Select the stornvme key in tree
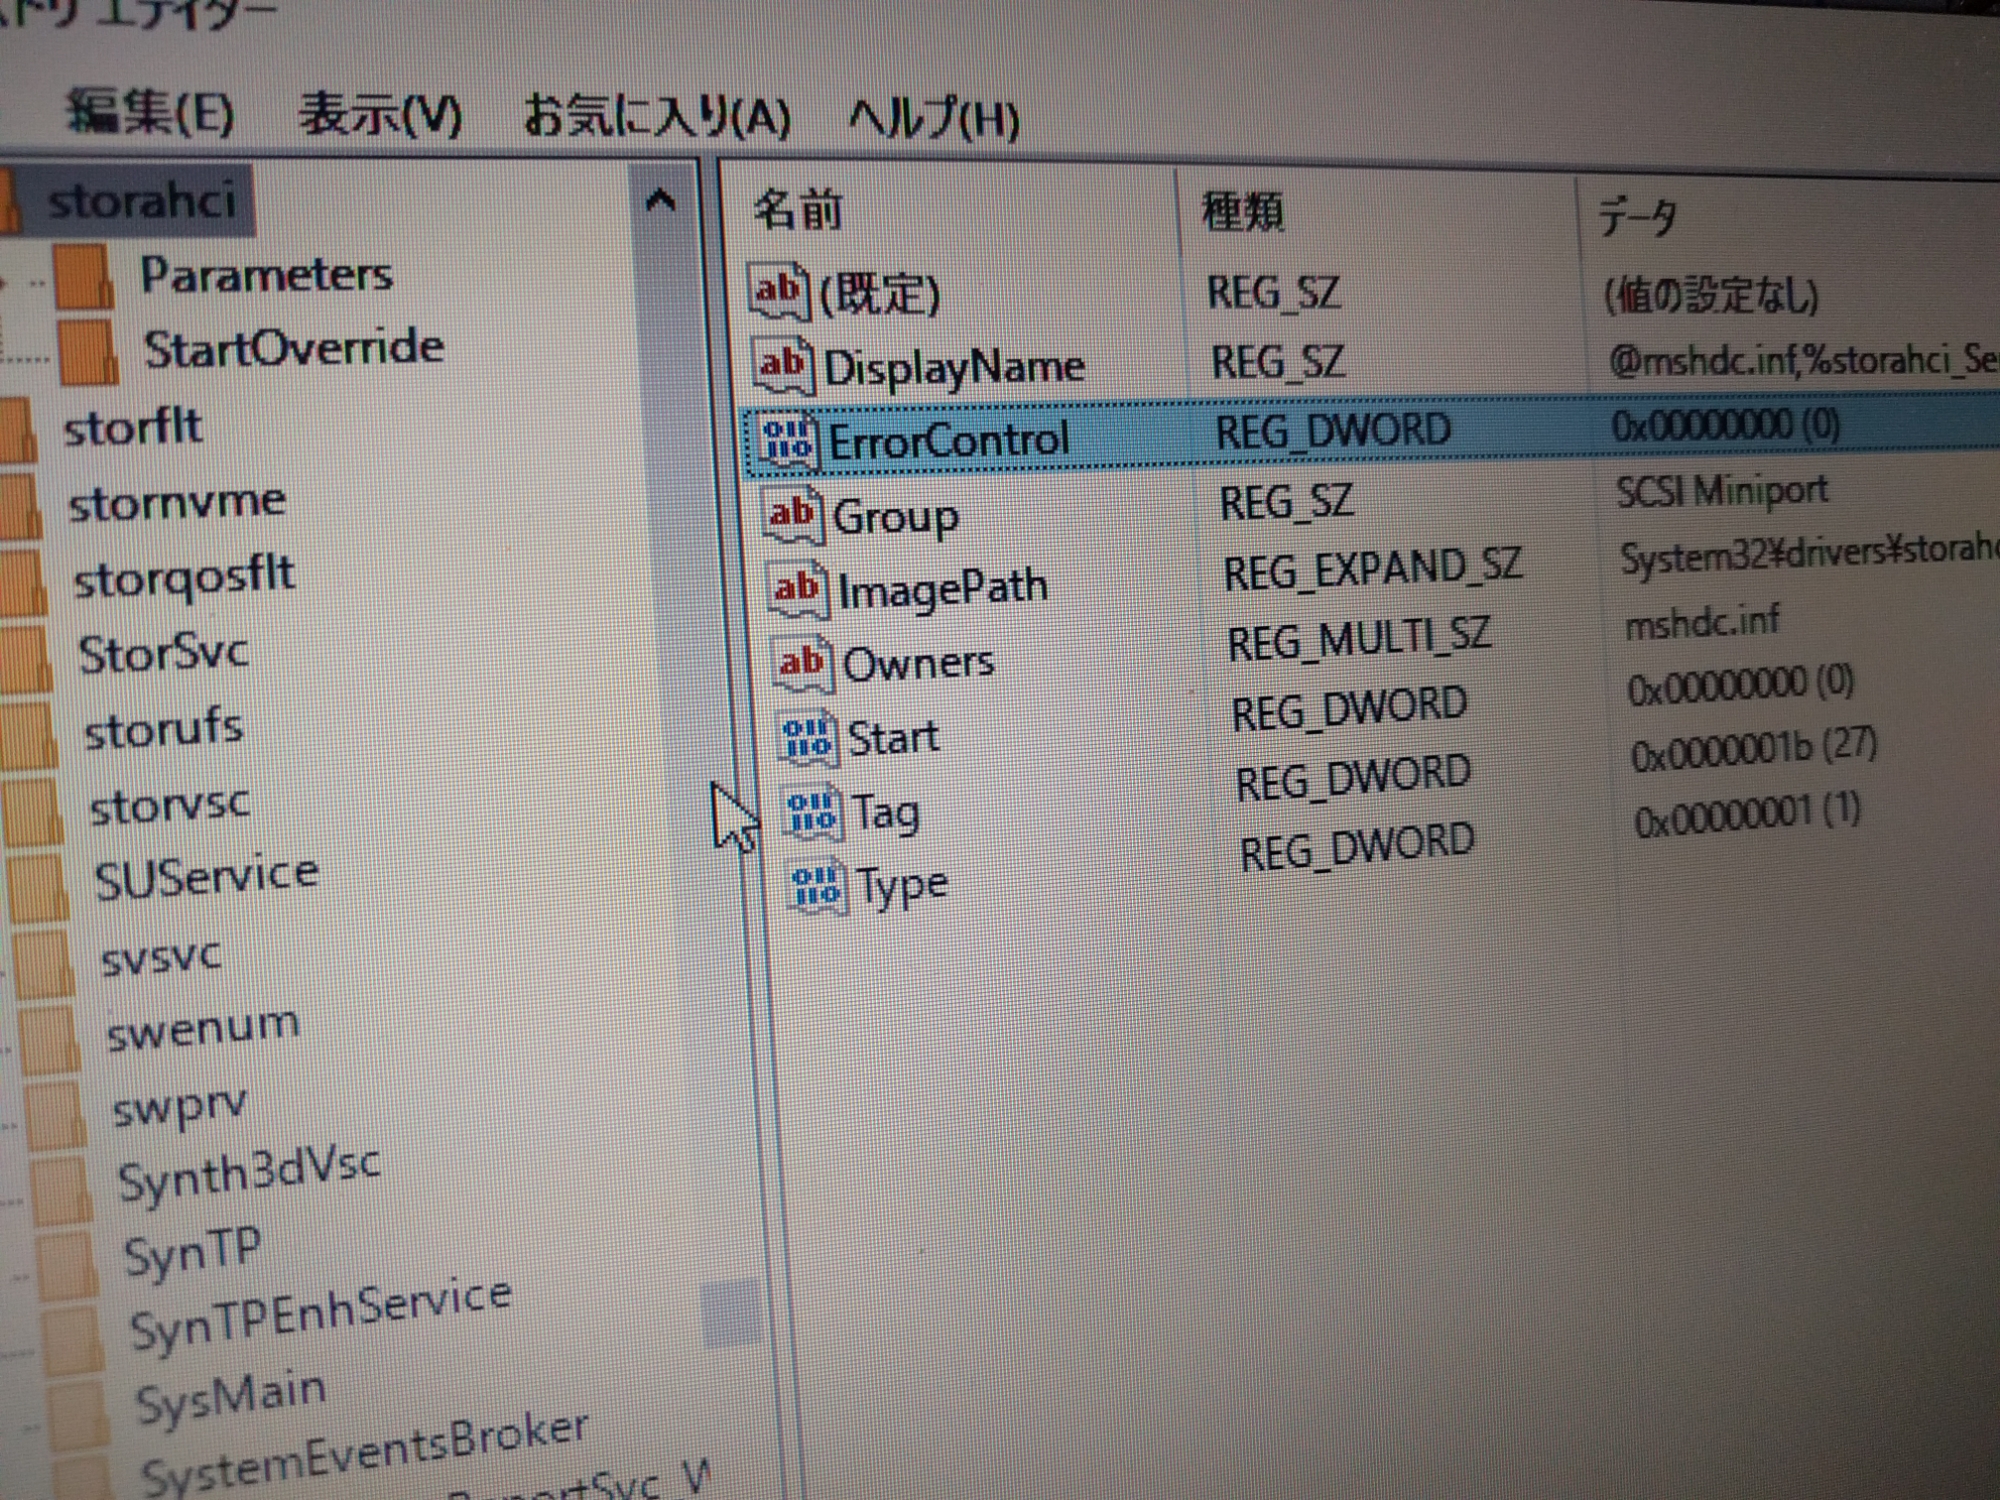The width and height of the screenshot is (2000, 1500). tap(177, 502)
